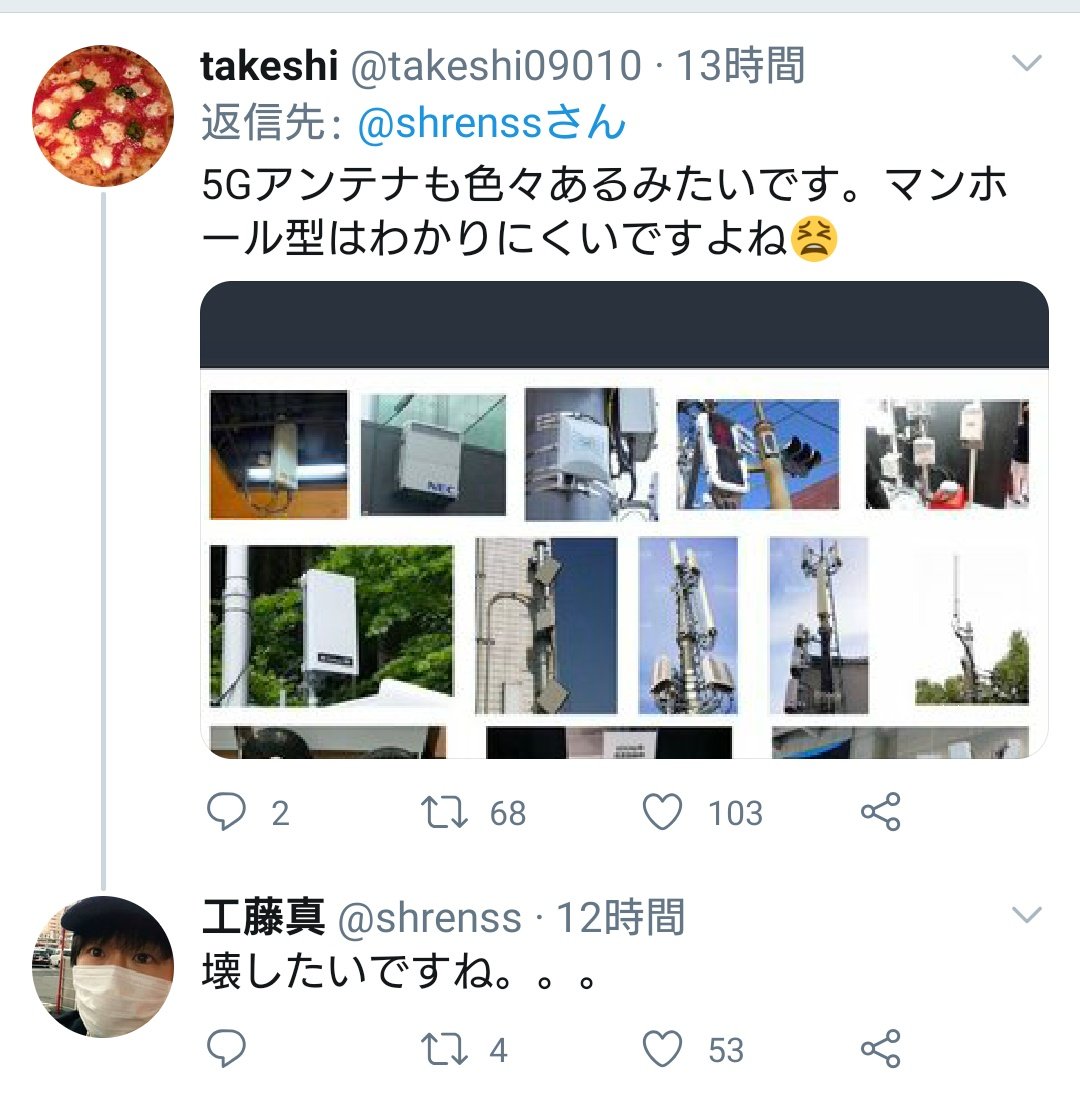1080x1094 pixels.
Task: Open takeshi's pizza profile picture
Action: [x=103, y=116]
